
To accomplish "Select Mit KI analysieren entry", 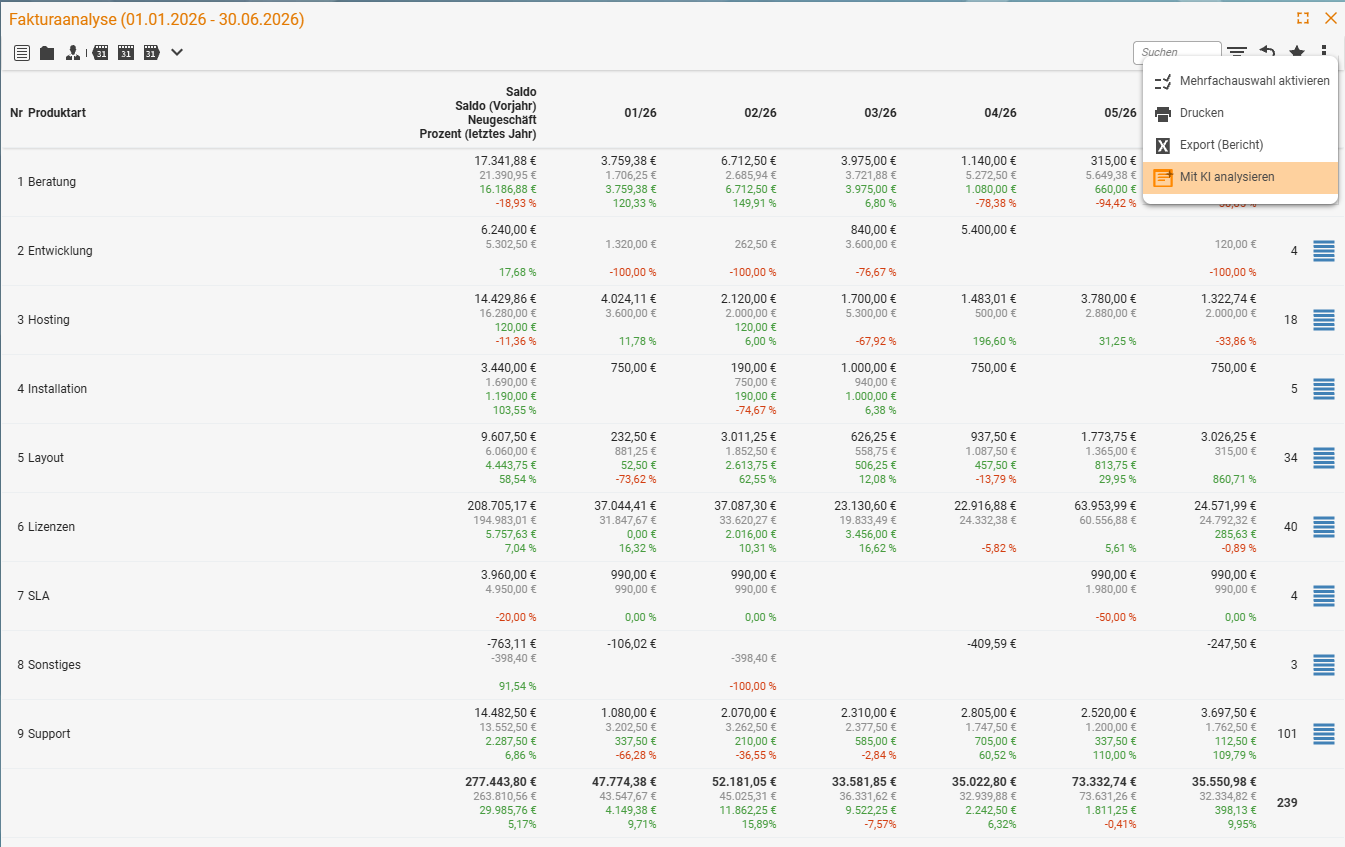I will 1240,177.
